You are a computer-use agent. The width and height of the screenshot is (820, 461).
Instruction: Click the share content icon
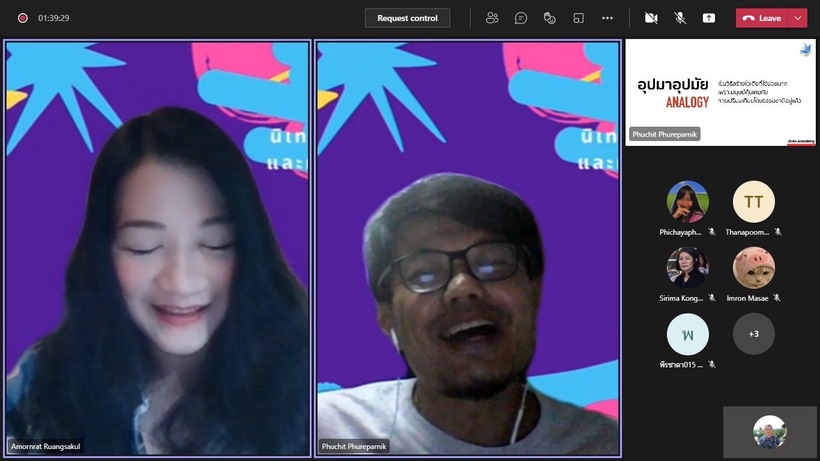[x=709, y=18]
